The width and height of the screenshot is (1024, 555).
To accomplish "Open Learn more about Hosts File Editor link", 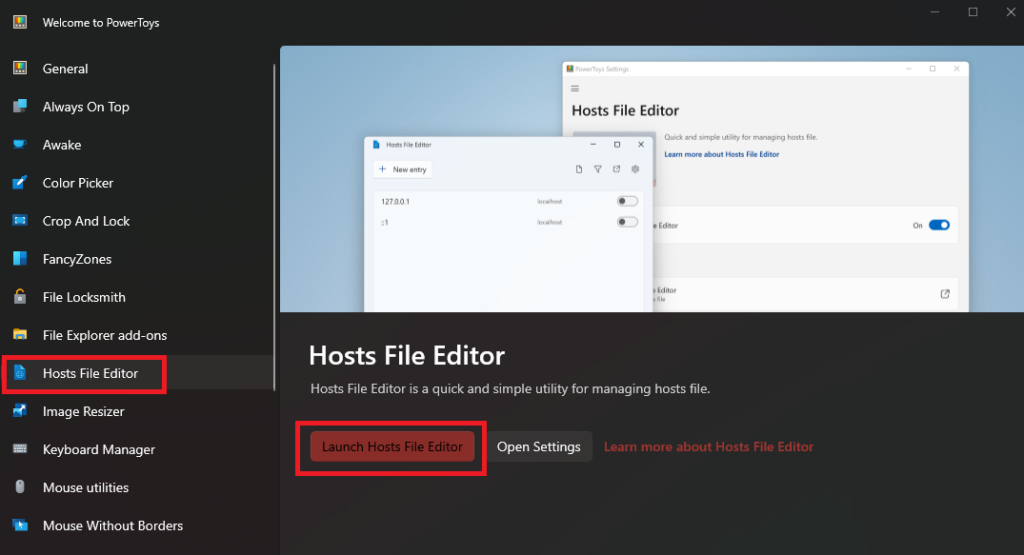I will (x=709, y=447).
